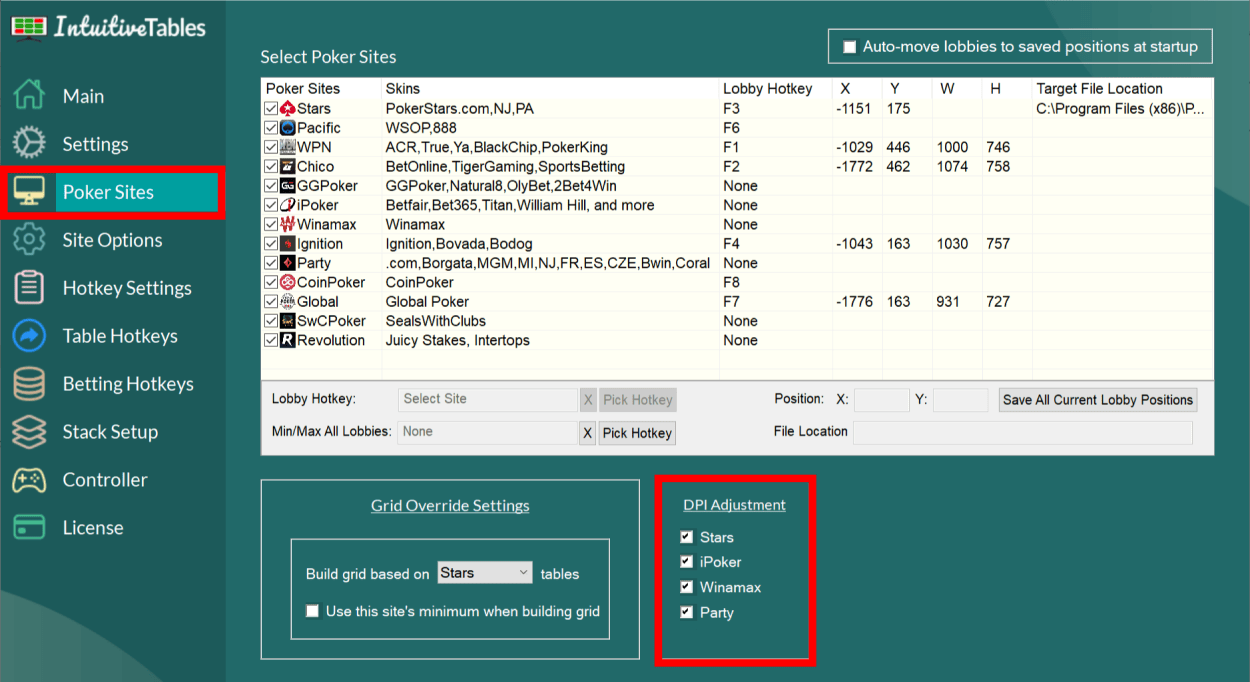Click the Pacific site logo icon
The height and width of the screenshot is (682, 1250).
pos(288,128)
